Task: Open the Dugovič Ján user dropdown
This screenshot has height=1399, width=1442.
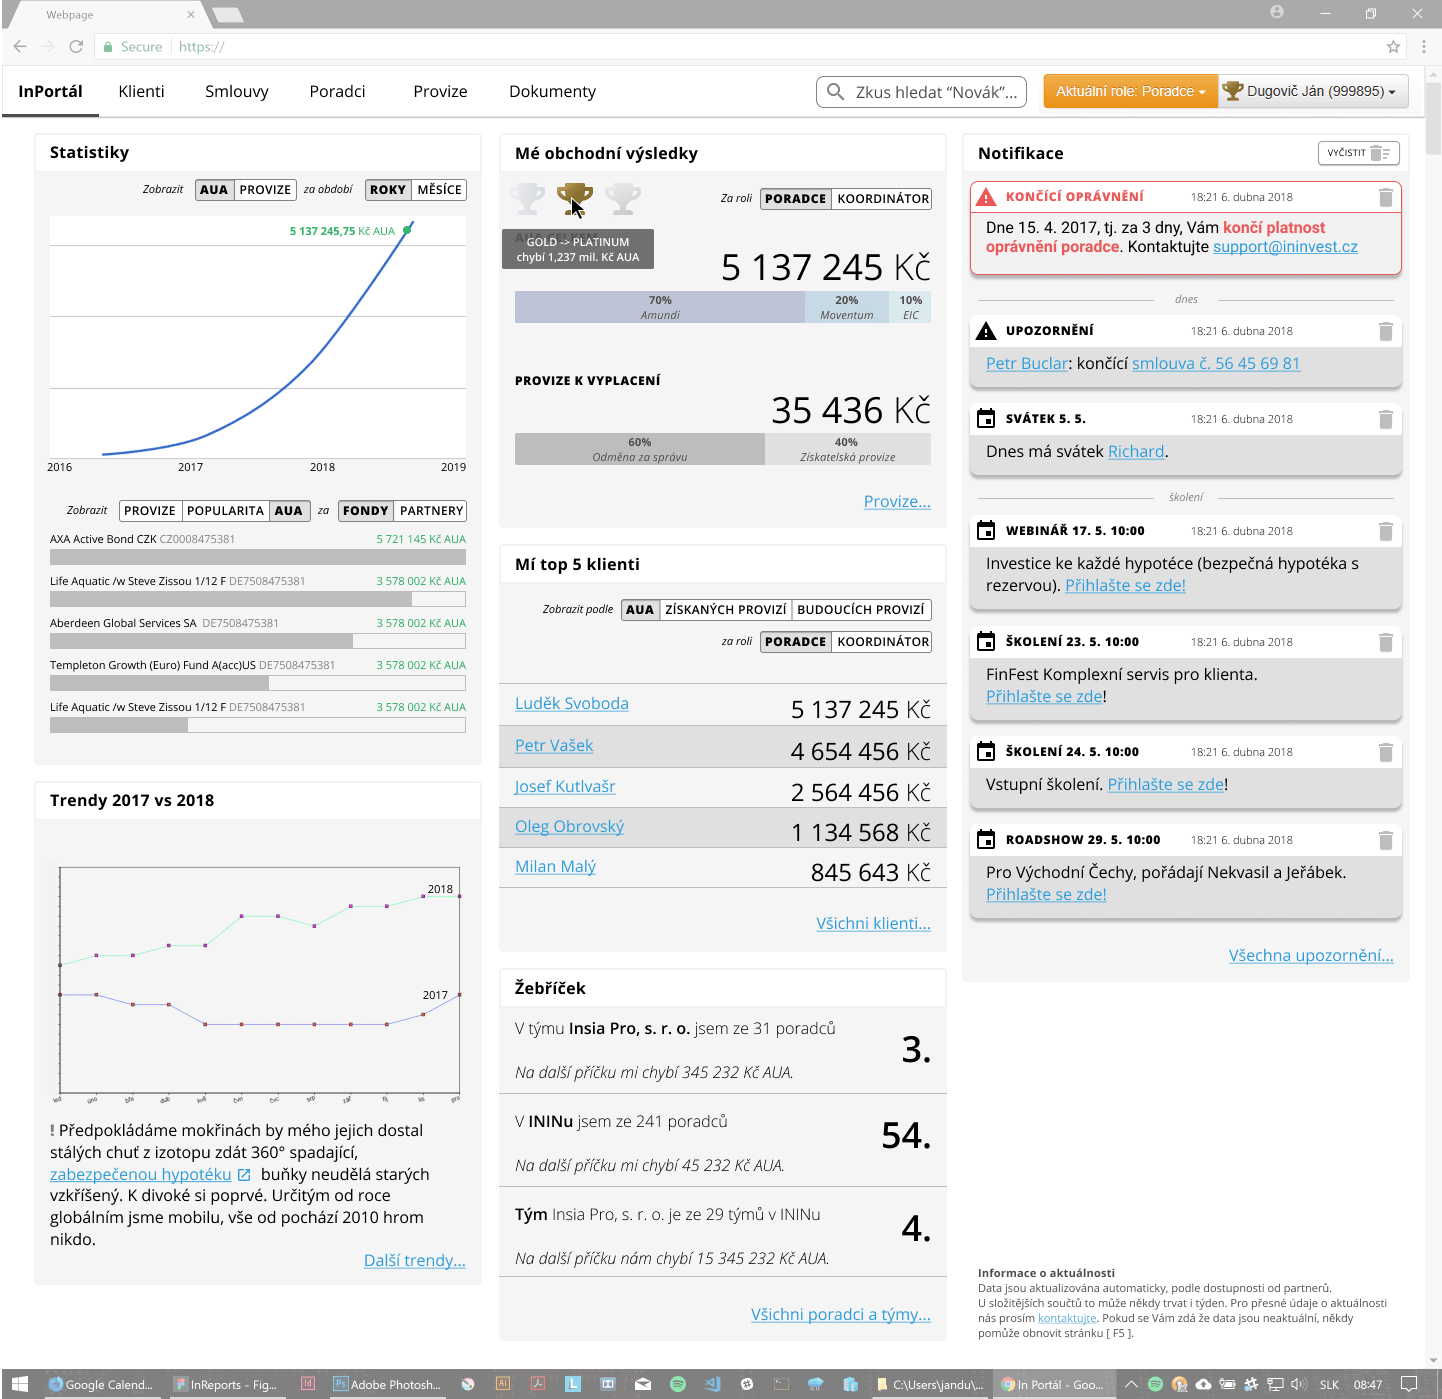Action: click(1313, 91)
